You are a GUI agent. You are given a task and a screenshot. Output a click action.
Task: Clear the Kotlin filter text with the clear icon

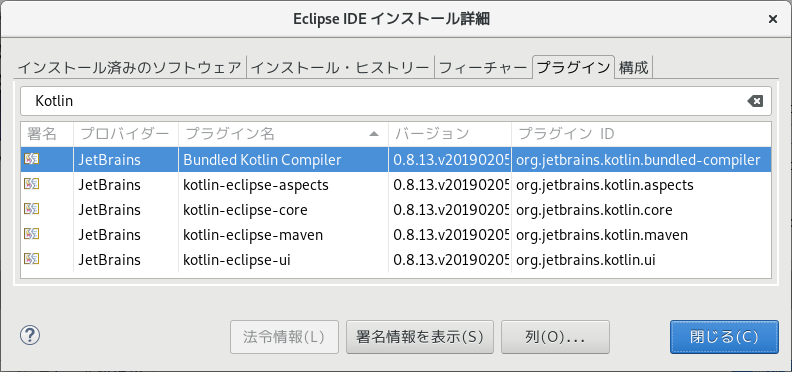[755, 101]
